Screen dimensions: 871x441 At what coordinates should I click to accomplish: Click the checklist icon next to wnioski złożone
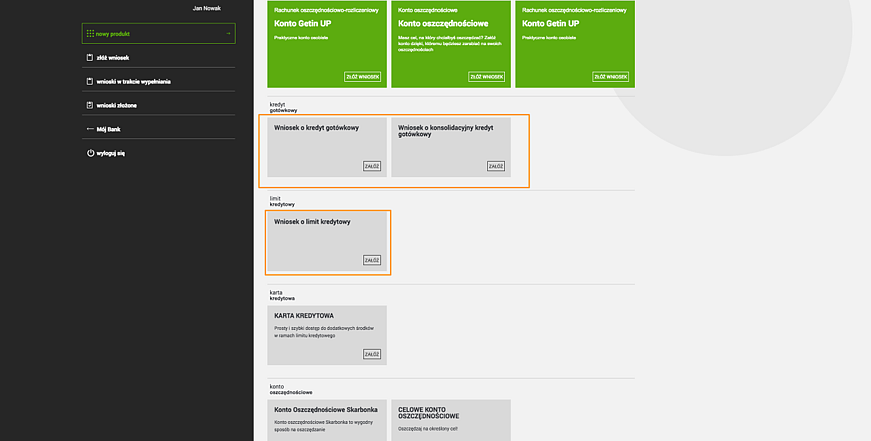coord(90,106)
